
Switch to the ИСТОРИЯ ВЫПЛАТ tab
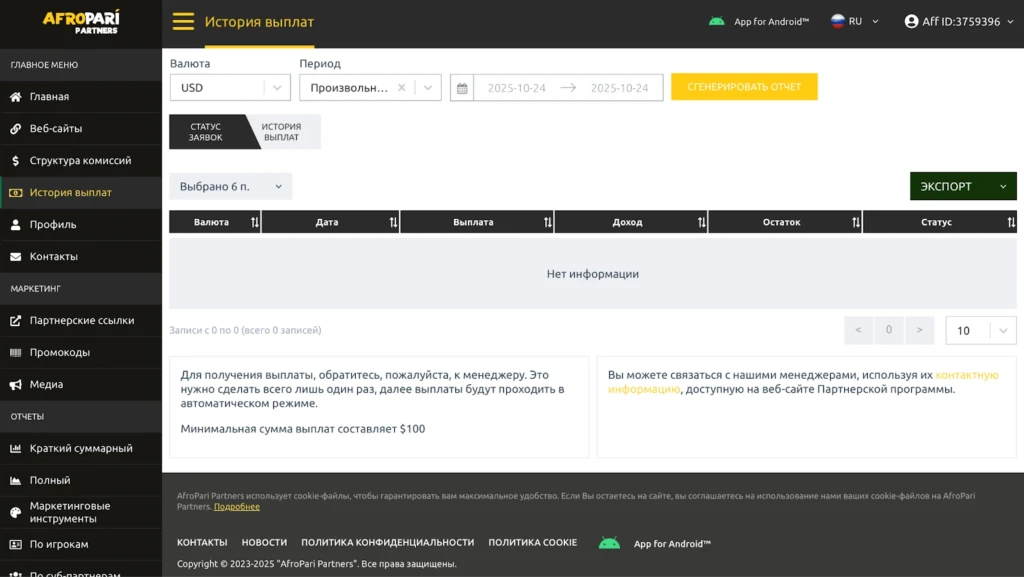point(281,132)
